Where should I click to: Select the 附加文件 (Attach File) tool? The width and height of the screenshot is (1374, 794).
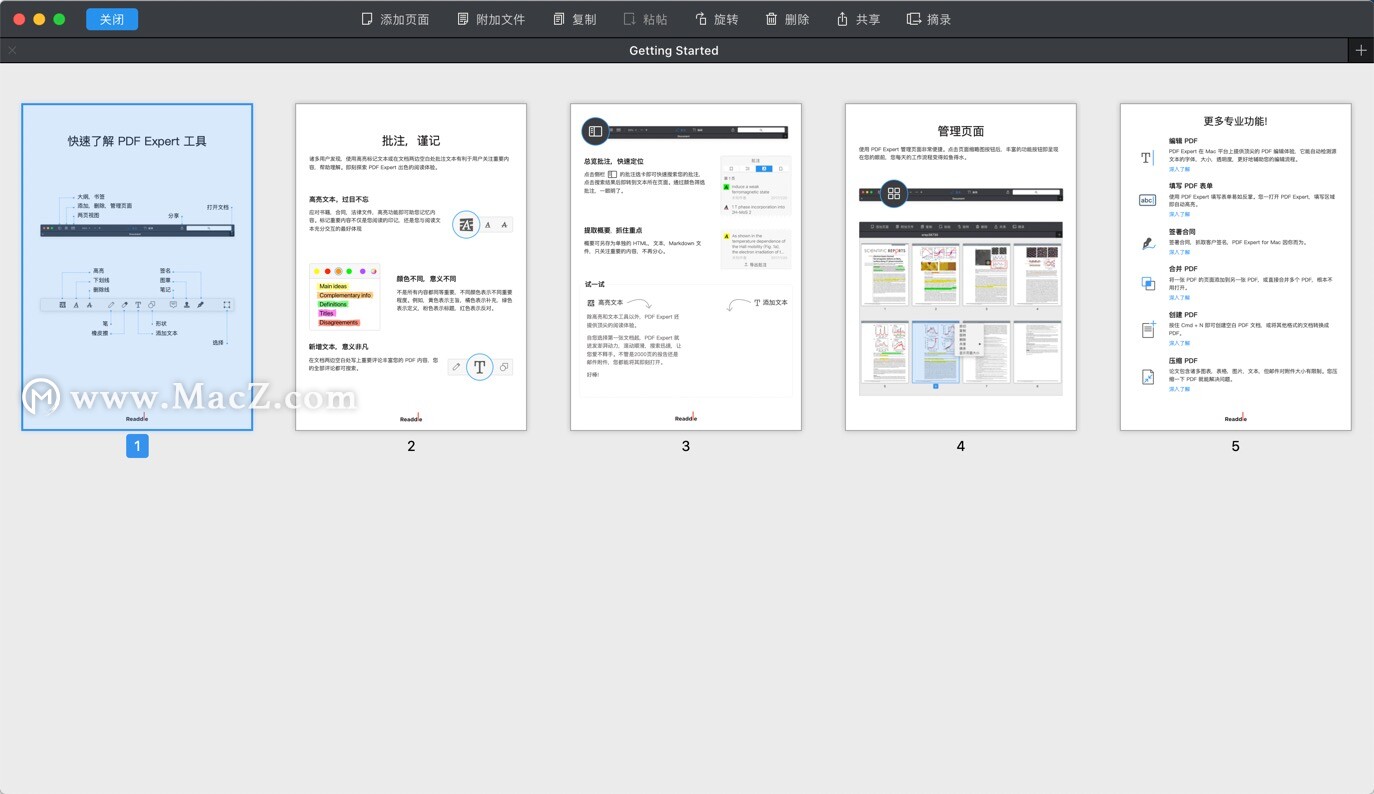489,18
